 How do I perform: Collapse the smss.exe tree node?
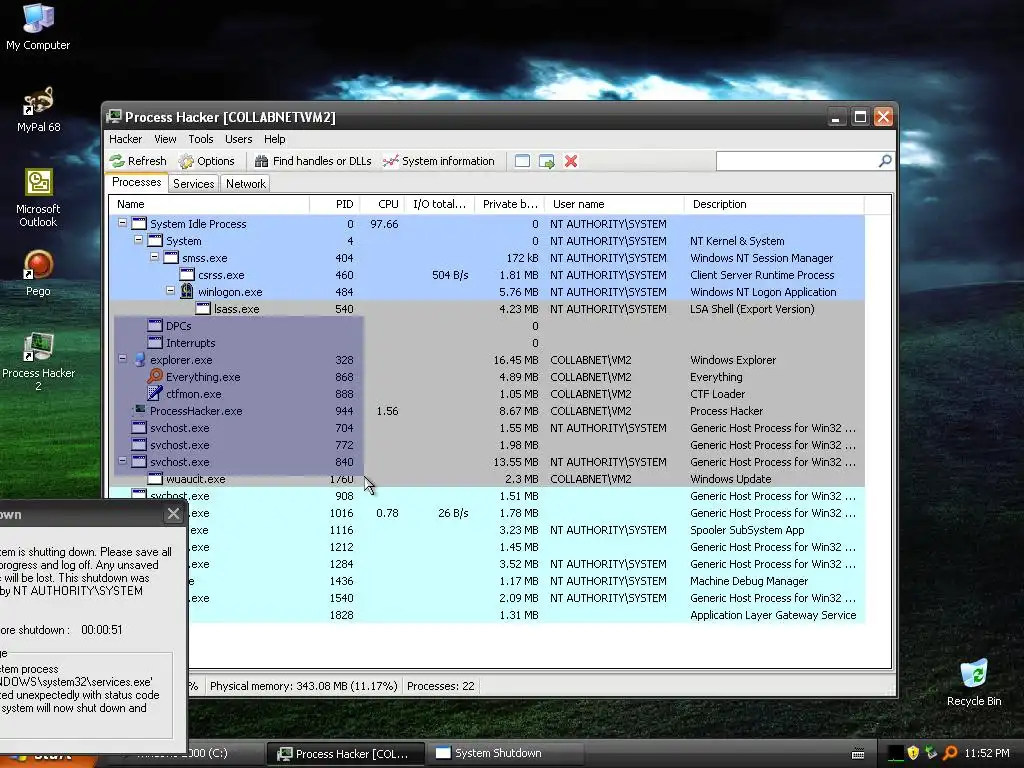point(154,257)
